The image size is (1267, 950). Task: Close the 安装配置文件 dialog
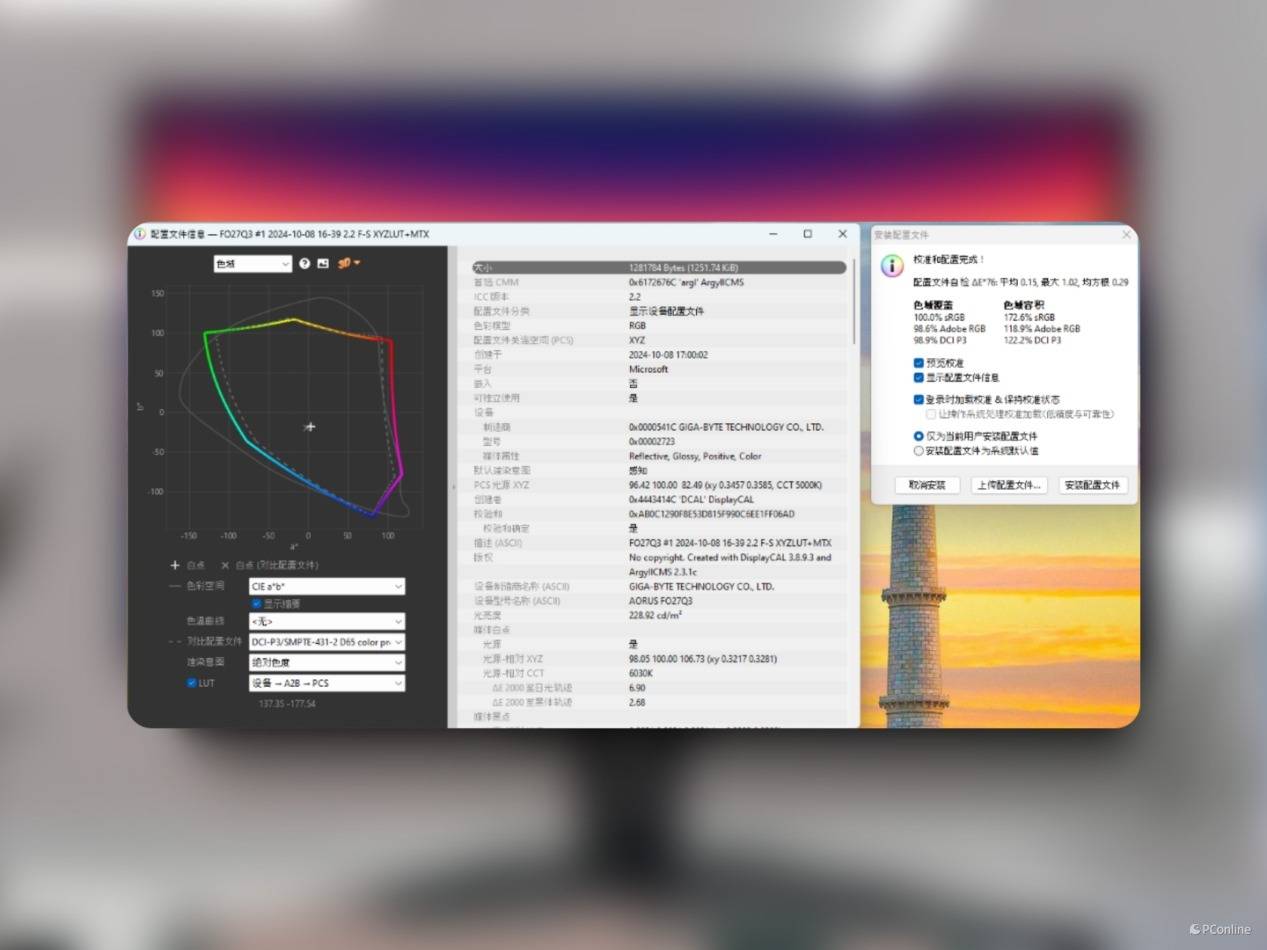point(1126,235)
